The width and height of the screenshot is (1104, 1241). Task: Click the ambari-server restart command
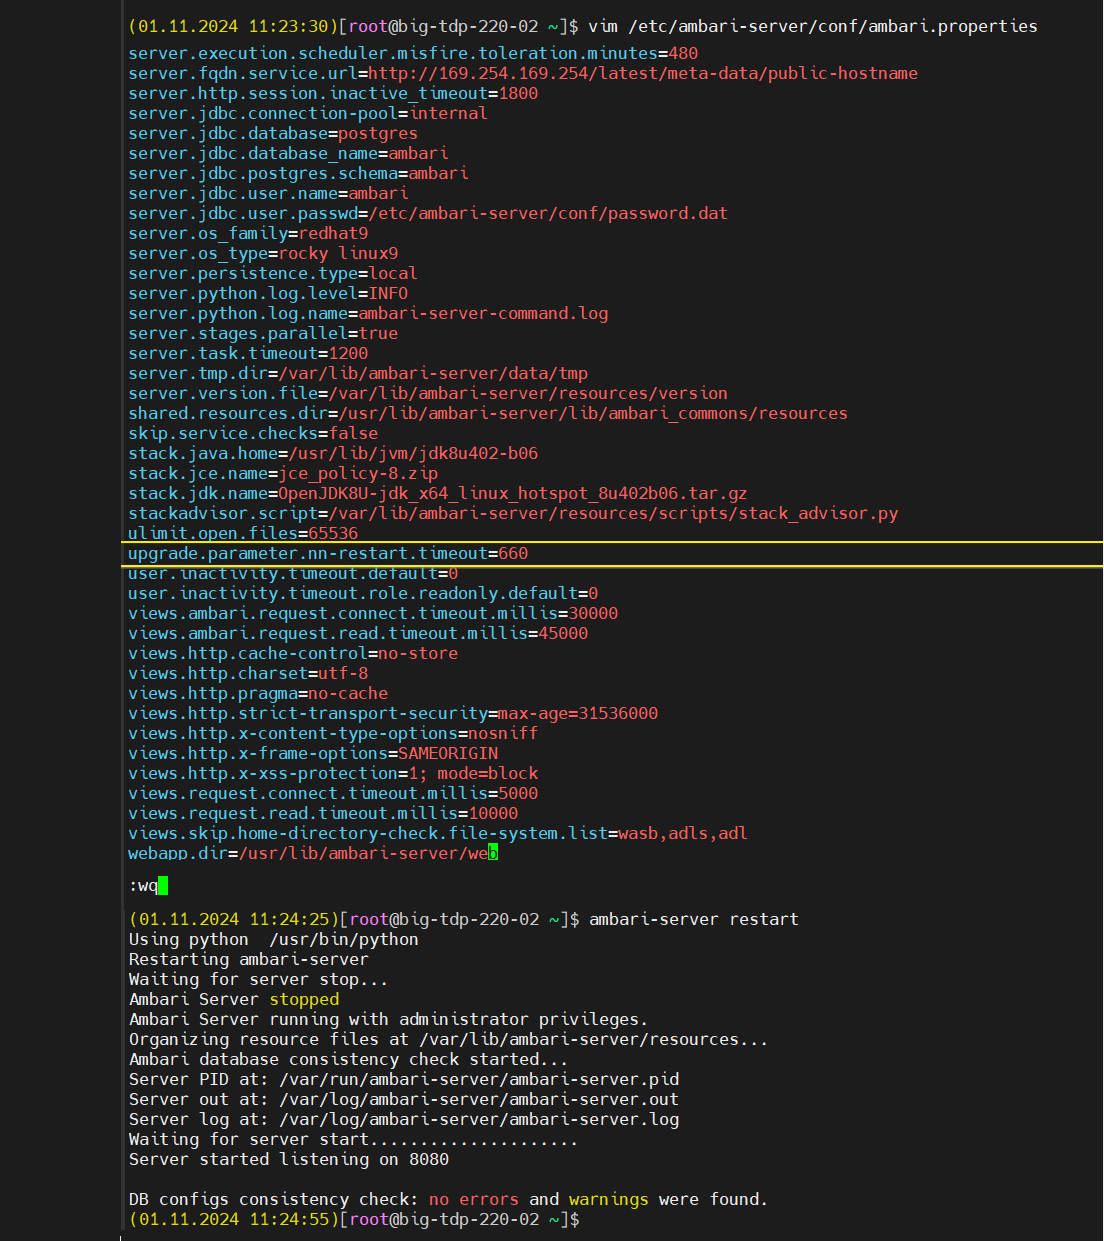[693, 920]
